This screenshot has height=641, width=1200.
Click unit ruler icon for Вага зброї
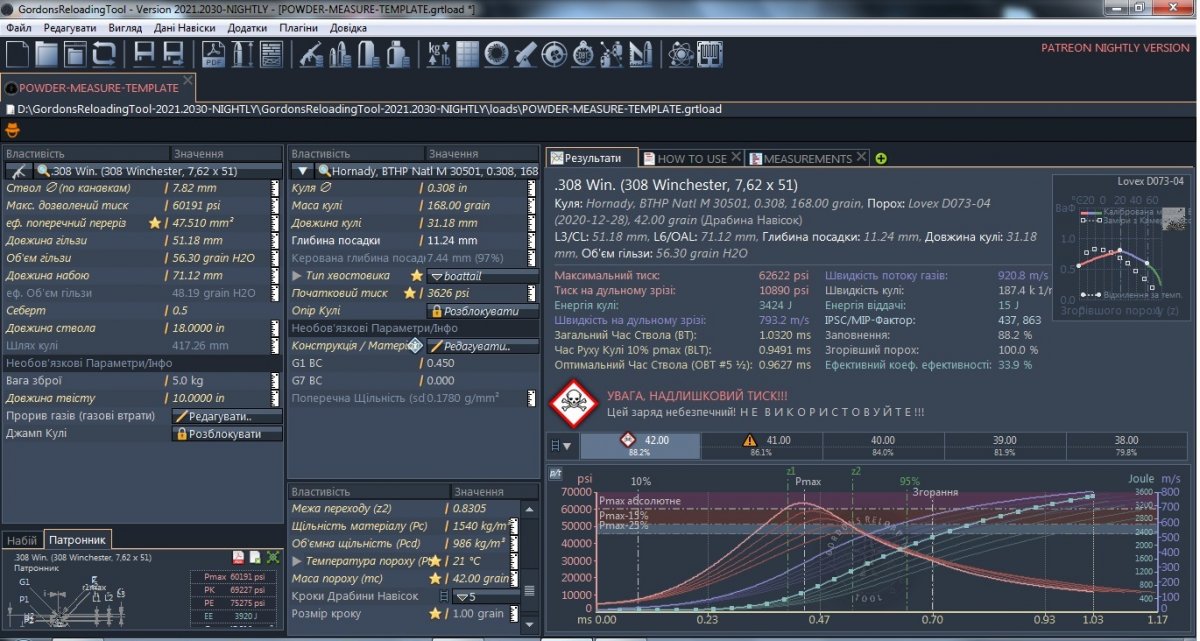(x=275, y=381)
